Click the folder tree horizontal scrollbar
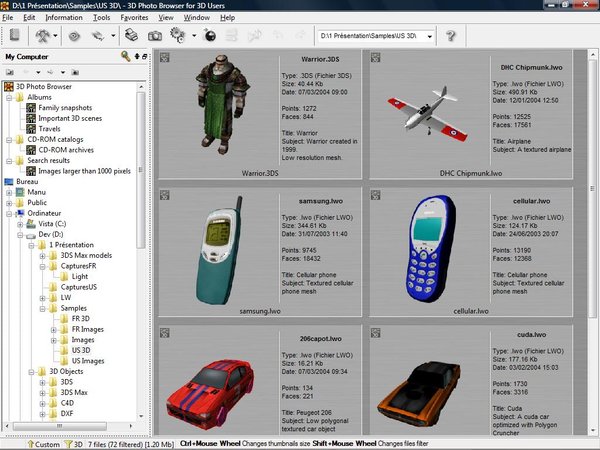Image resolution: width=600 pixels, height=450 pixels. point(70,426)
